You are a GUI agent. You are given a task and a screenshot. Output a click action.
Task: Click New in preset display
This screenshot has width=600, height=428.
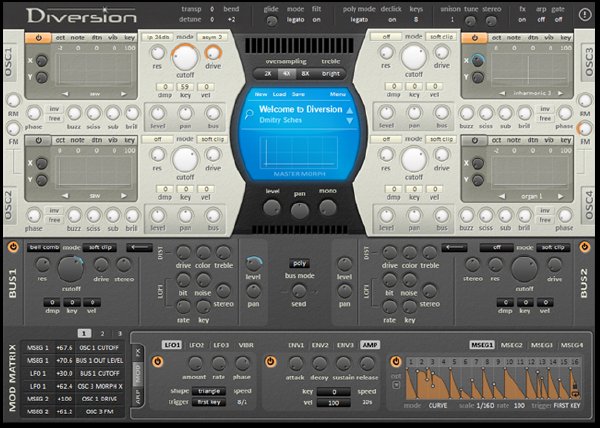click(261, 94)
